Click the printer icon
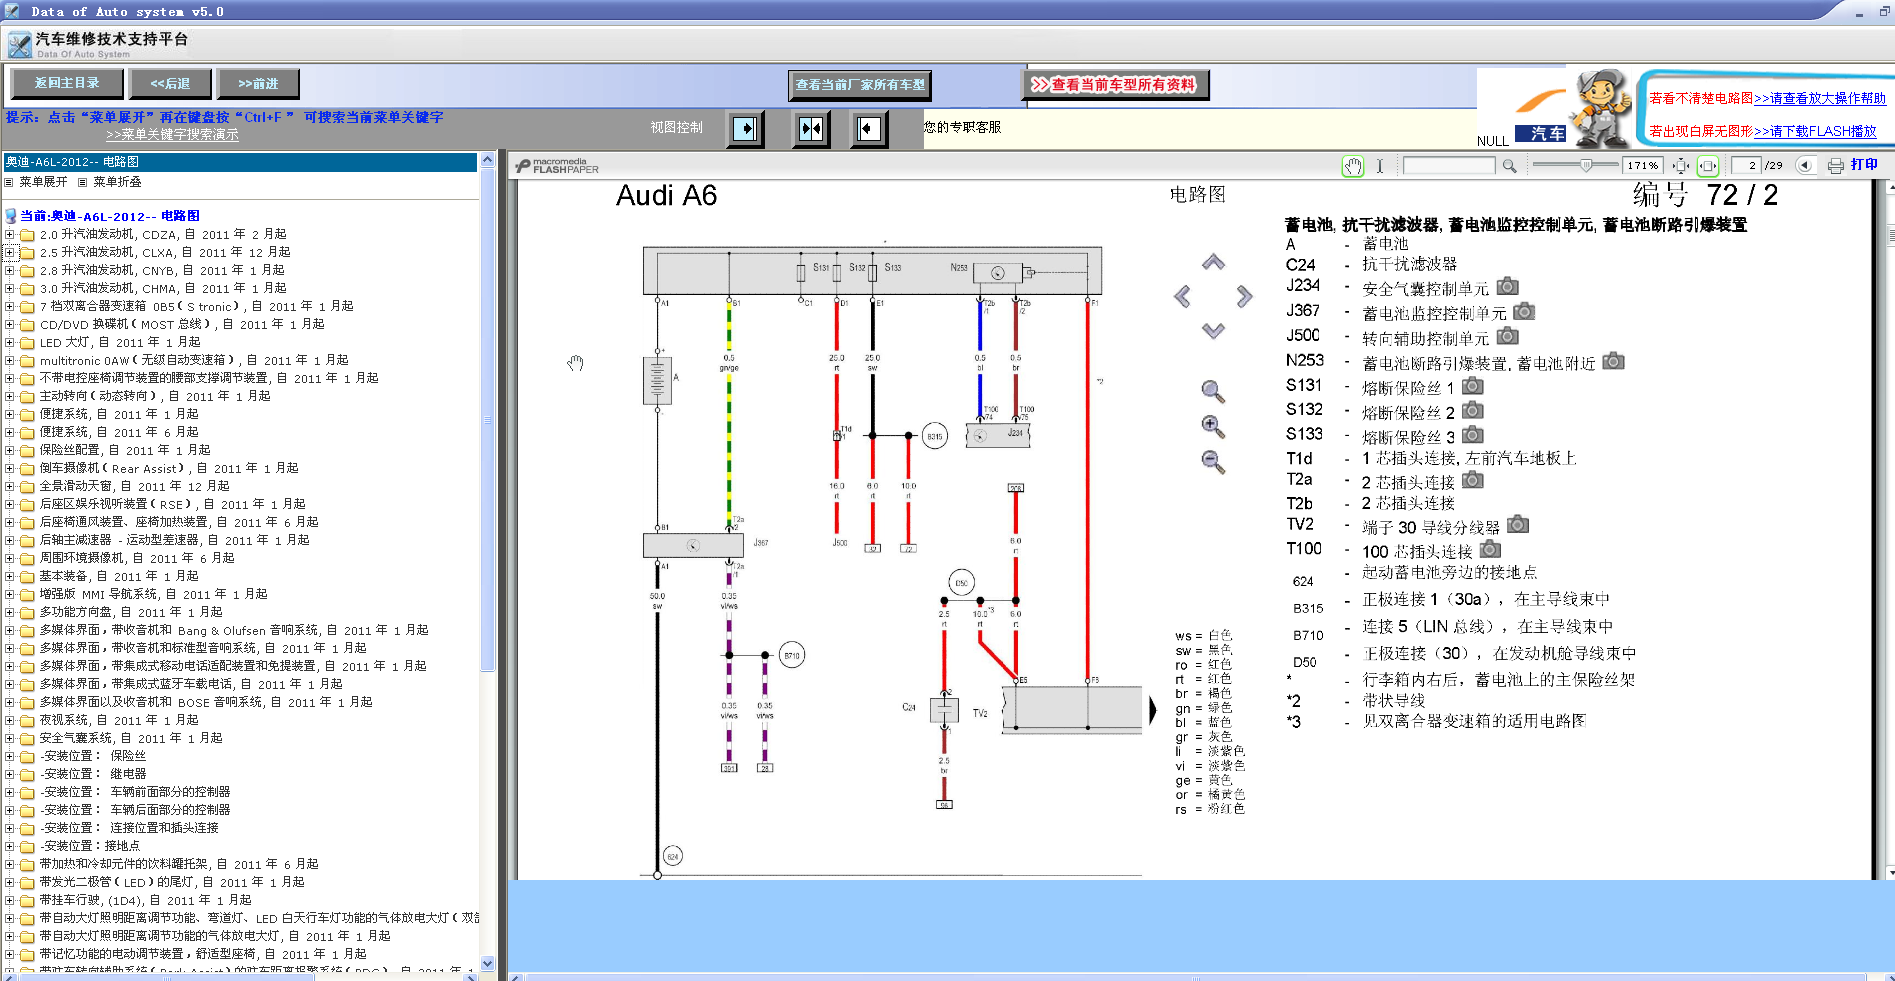Viewport: 1895px width, 981px height. click(x=1836, y=166)
